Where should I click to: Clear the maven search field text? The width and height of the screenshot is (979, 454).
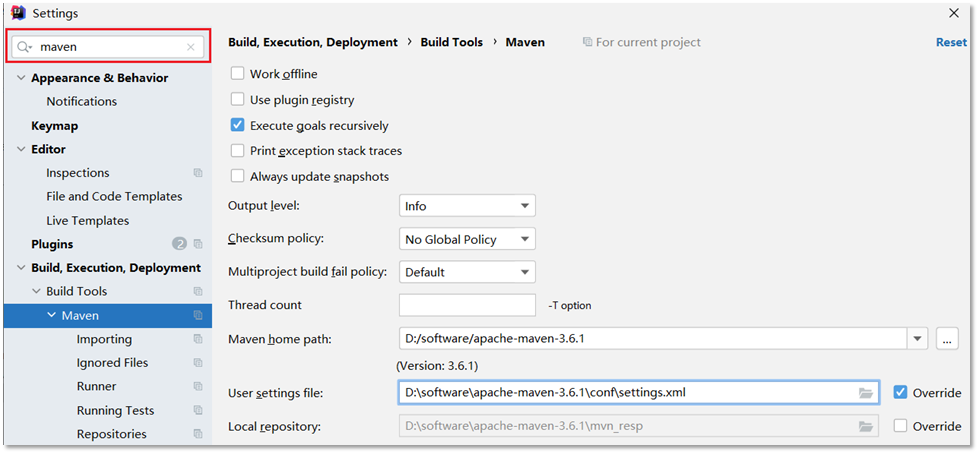(x=191, y=47)
